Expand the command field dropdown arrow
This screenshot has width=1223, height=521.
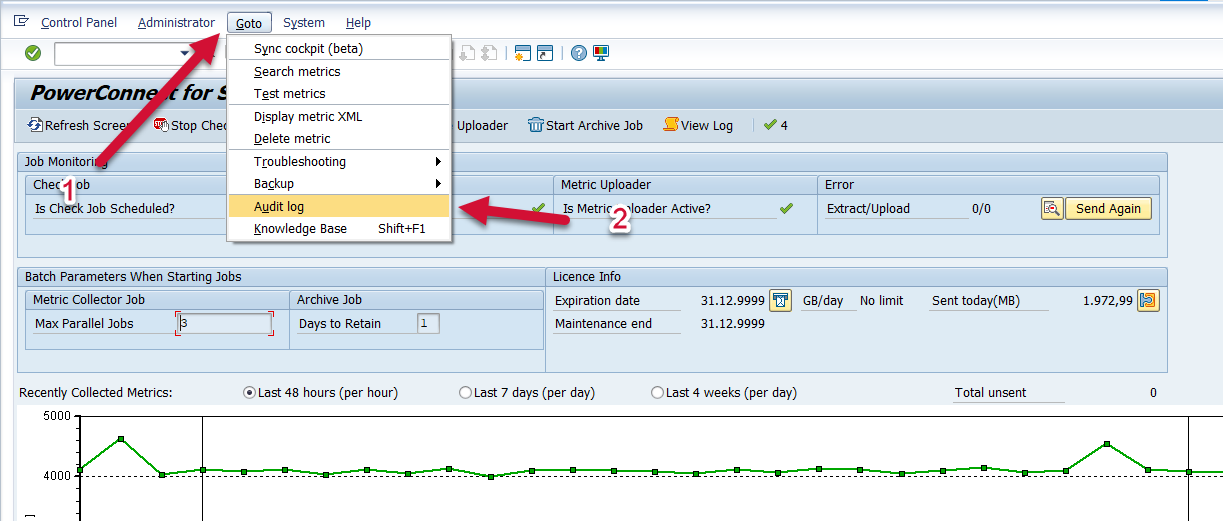pos(184,53)
